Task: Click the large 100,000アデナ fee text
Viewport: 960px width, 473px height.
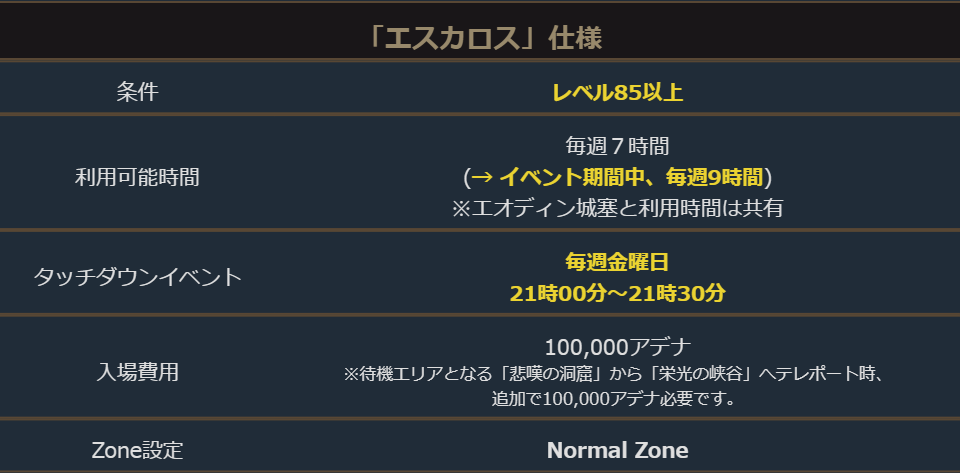Action: point(617,347)
